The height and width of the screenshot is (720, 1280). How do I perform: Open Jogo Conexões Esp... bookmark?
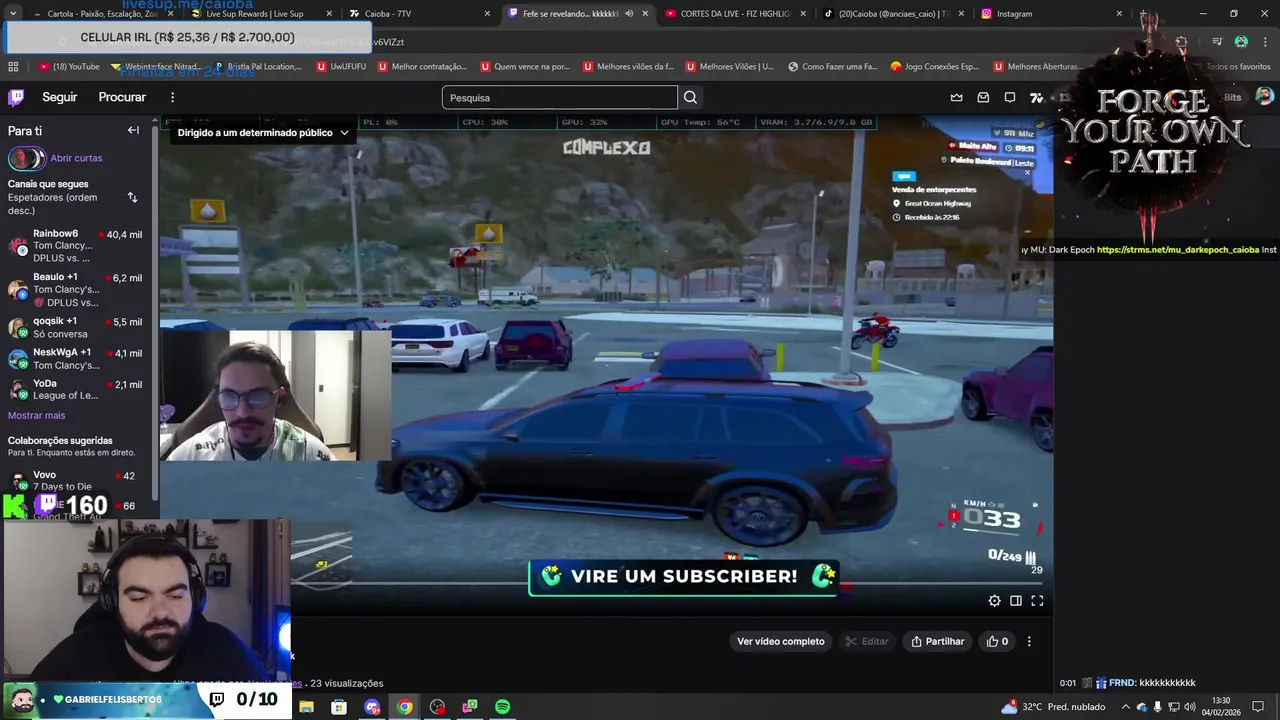click(x=935, y=66)
